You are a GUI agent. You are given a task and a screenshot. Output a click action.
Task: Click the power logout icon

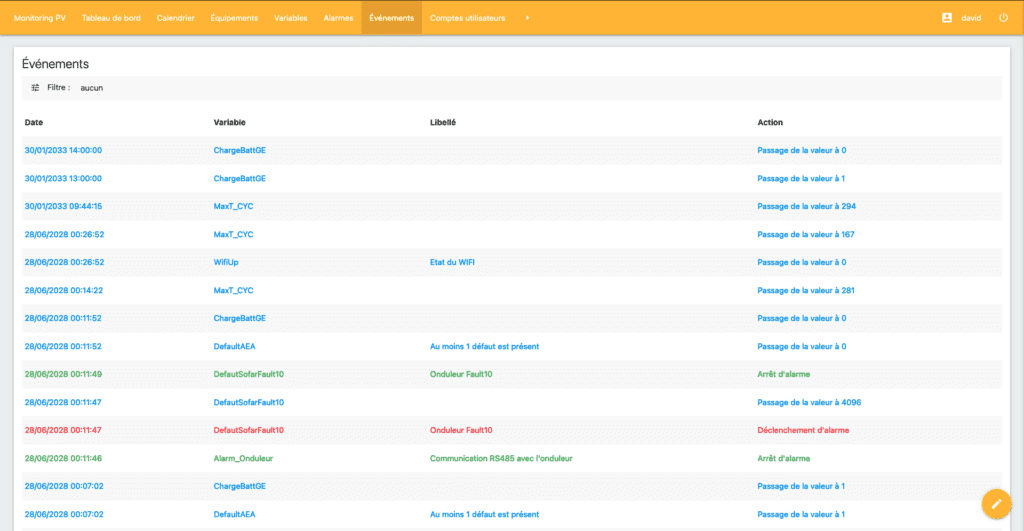pyautogui.click(x=1003, y=18)
